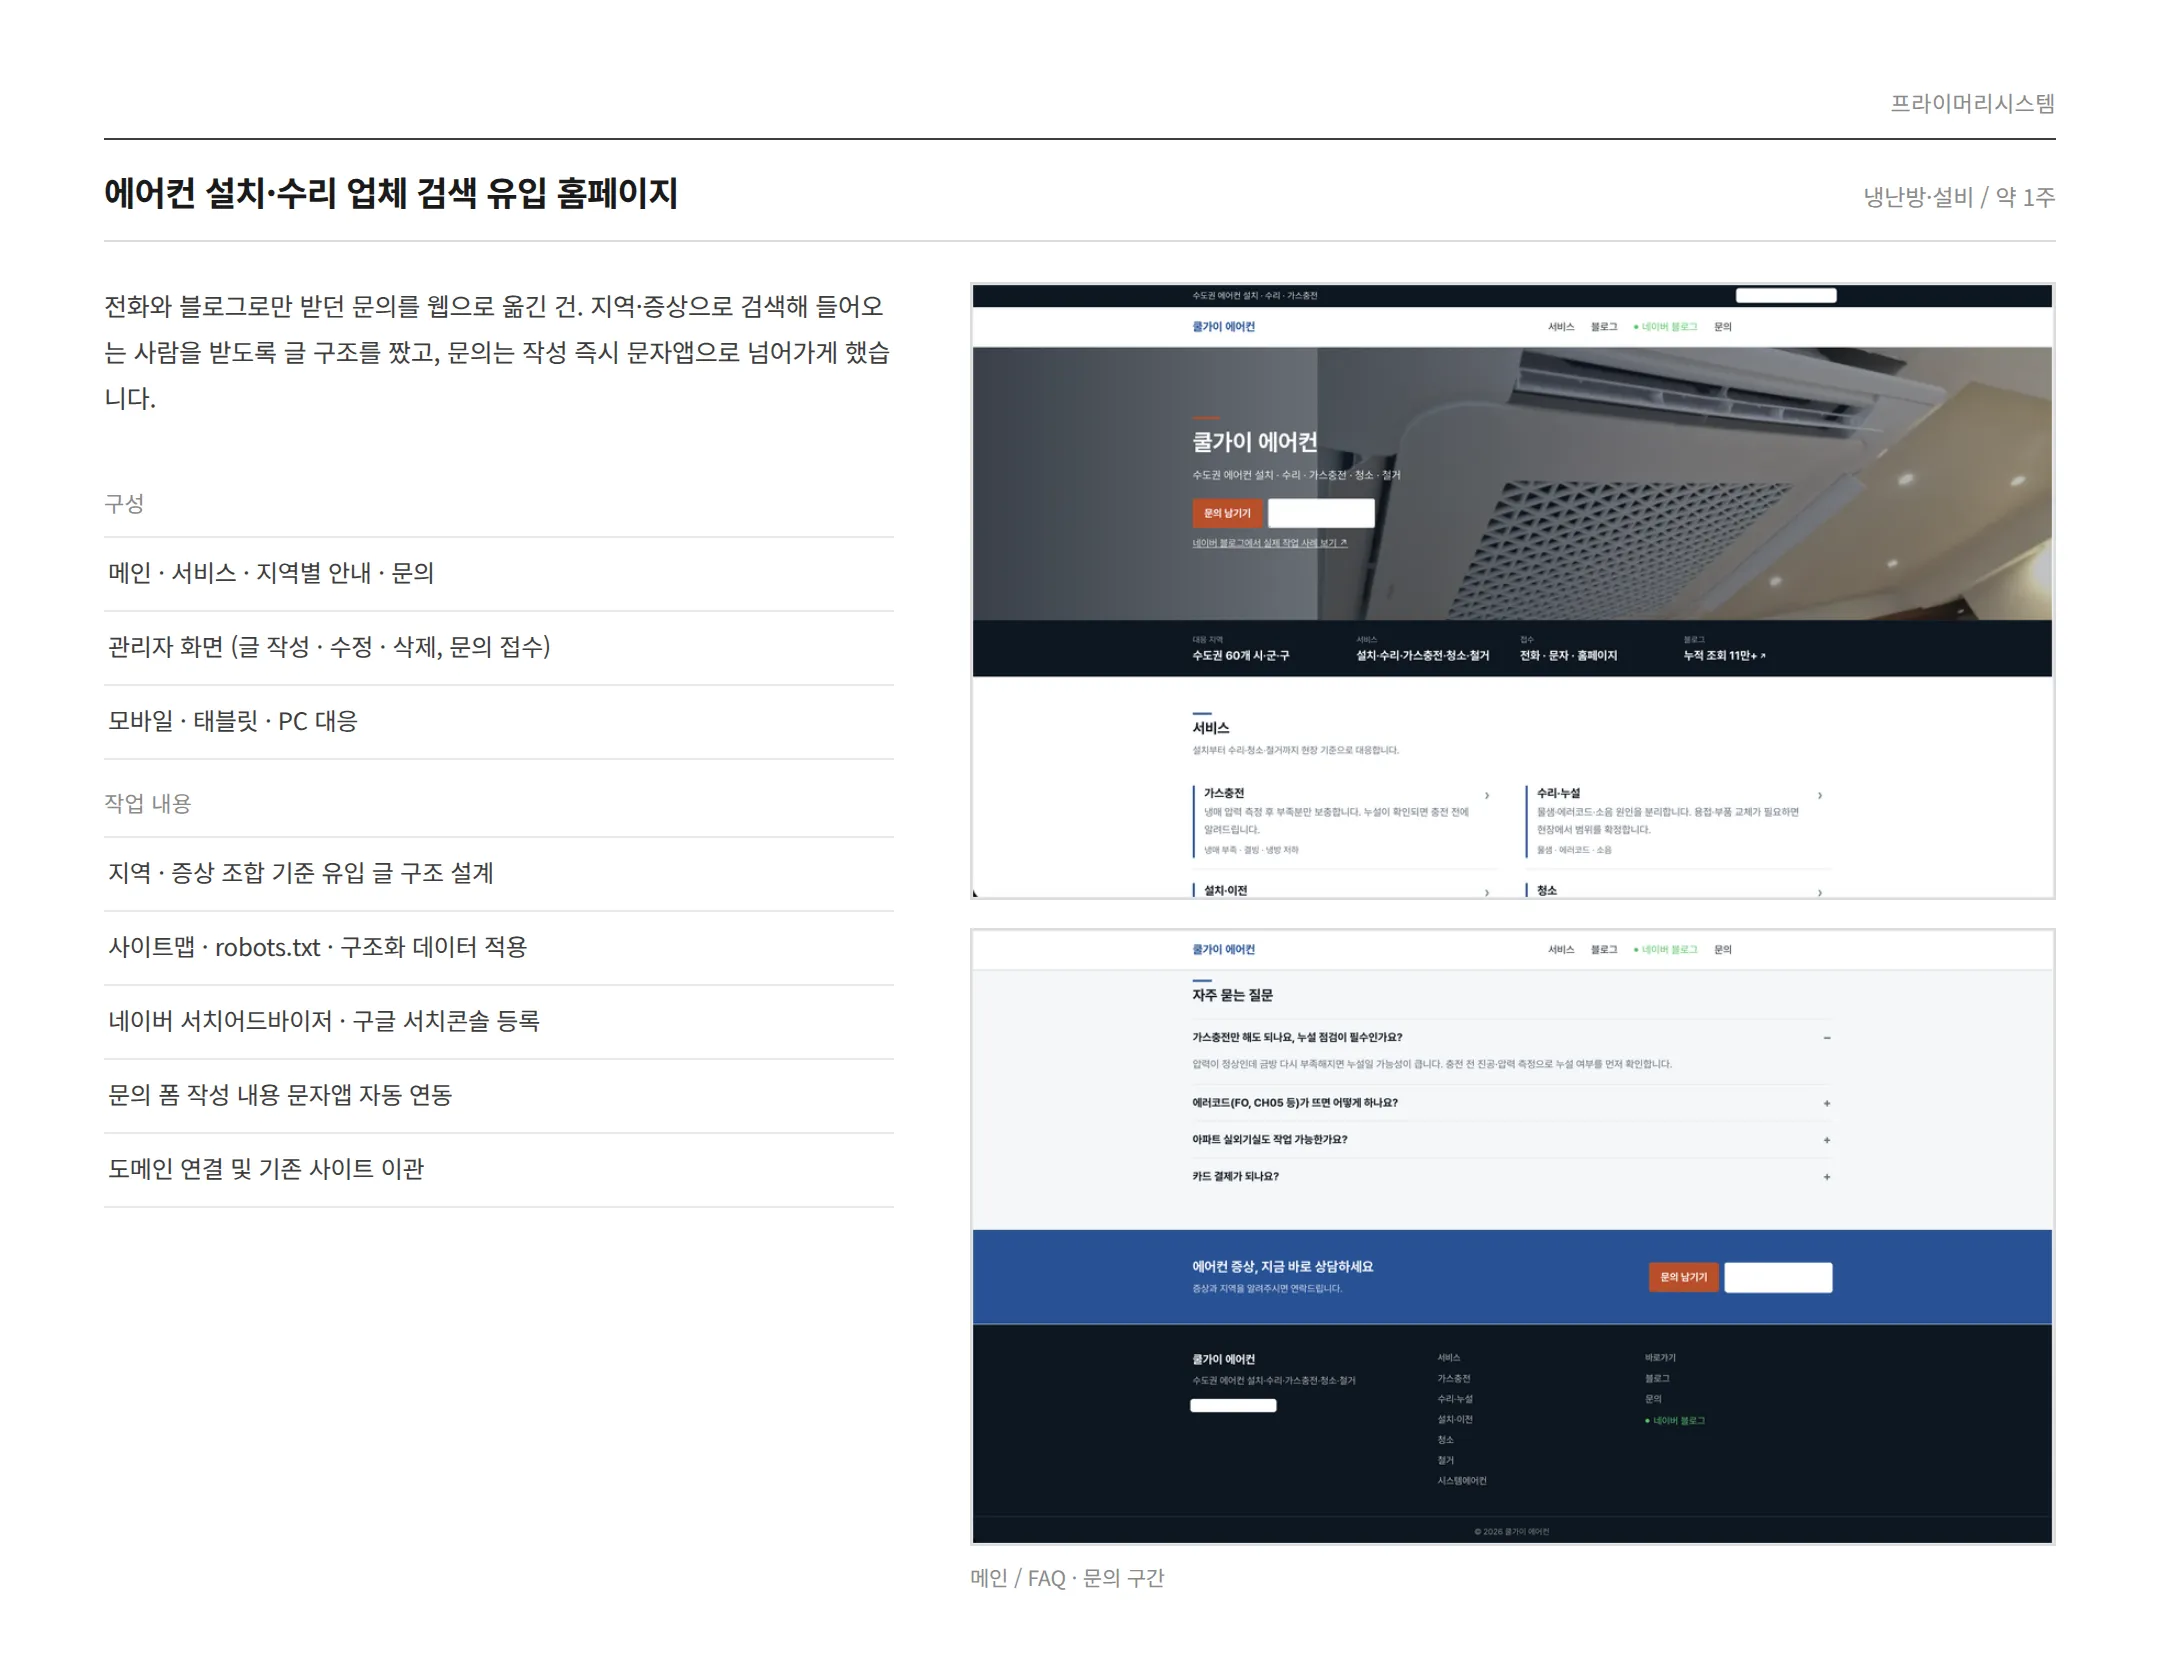Click the footer 청소 link
This screenshot has width=2160, height=1676.
click(x=1445, y=1440)
